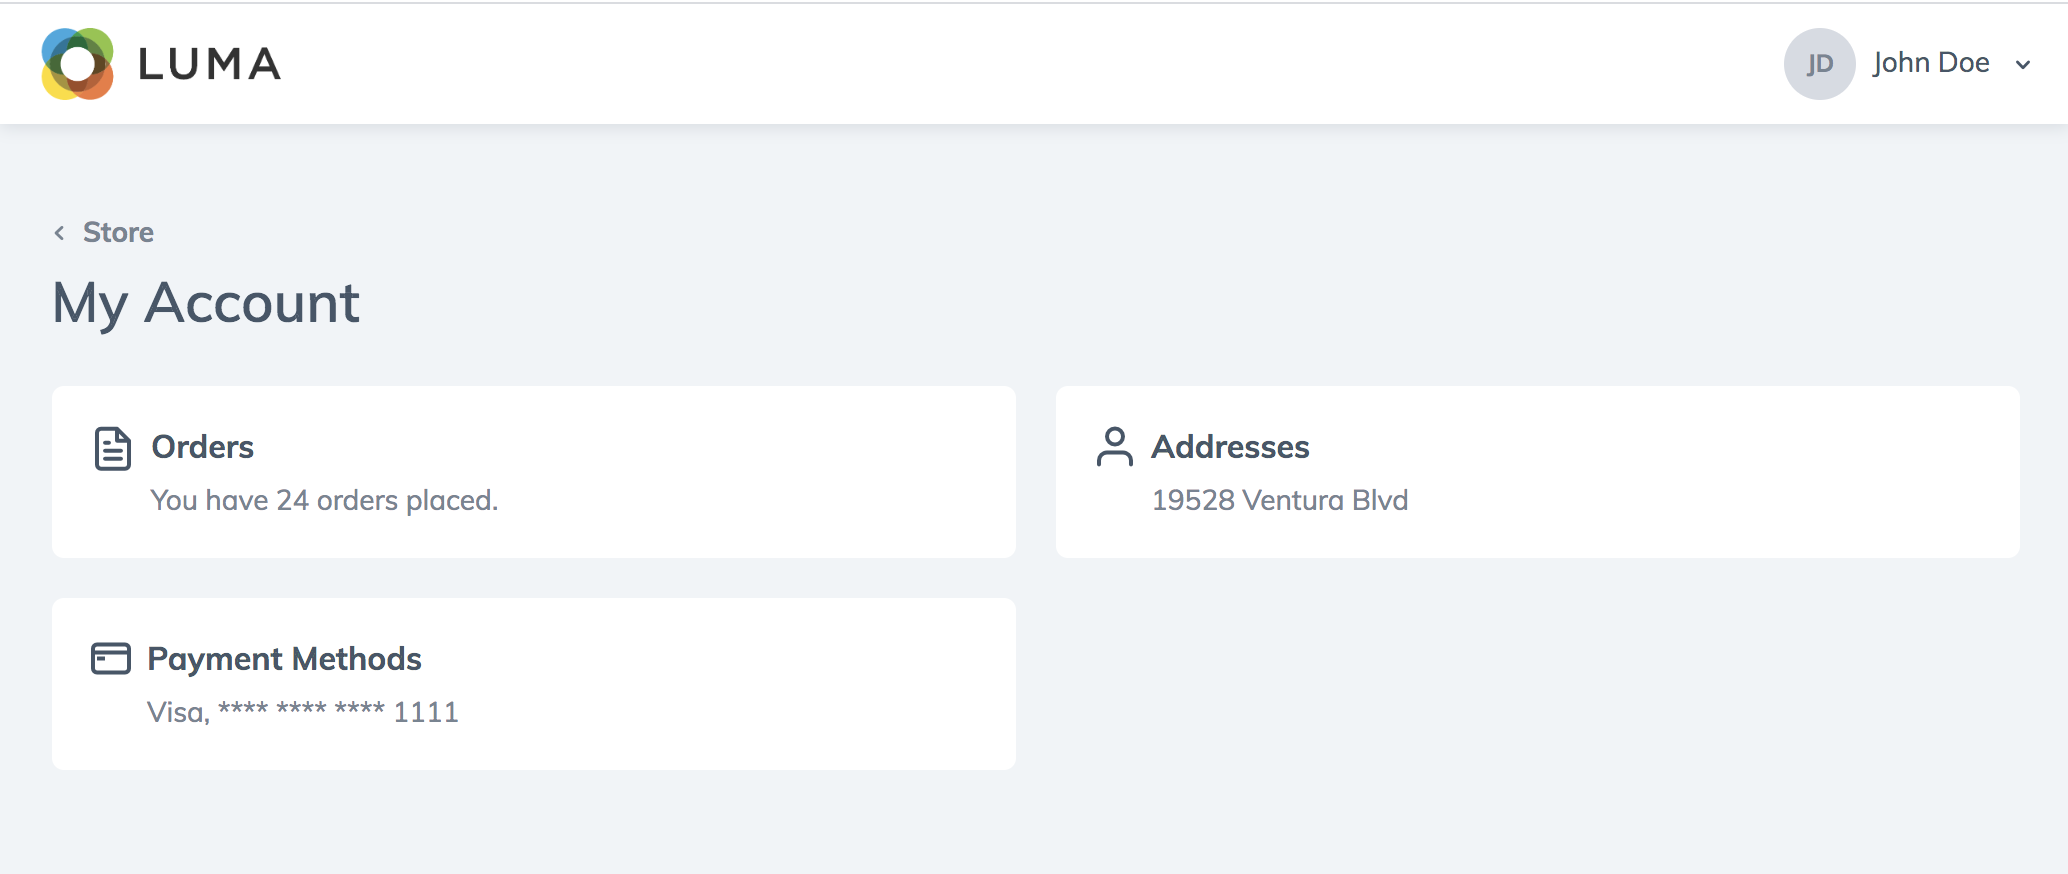Viewport: 2068px width, 874px height.
Task: Open the Addresses card panel
Action: coord(1538,472)
